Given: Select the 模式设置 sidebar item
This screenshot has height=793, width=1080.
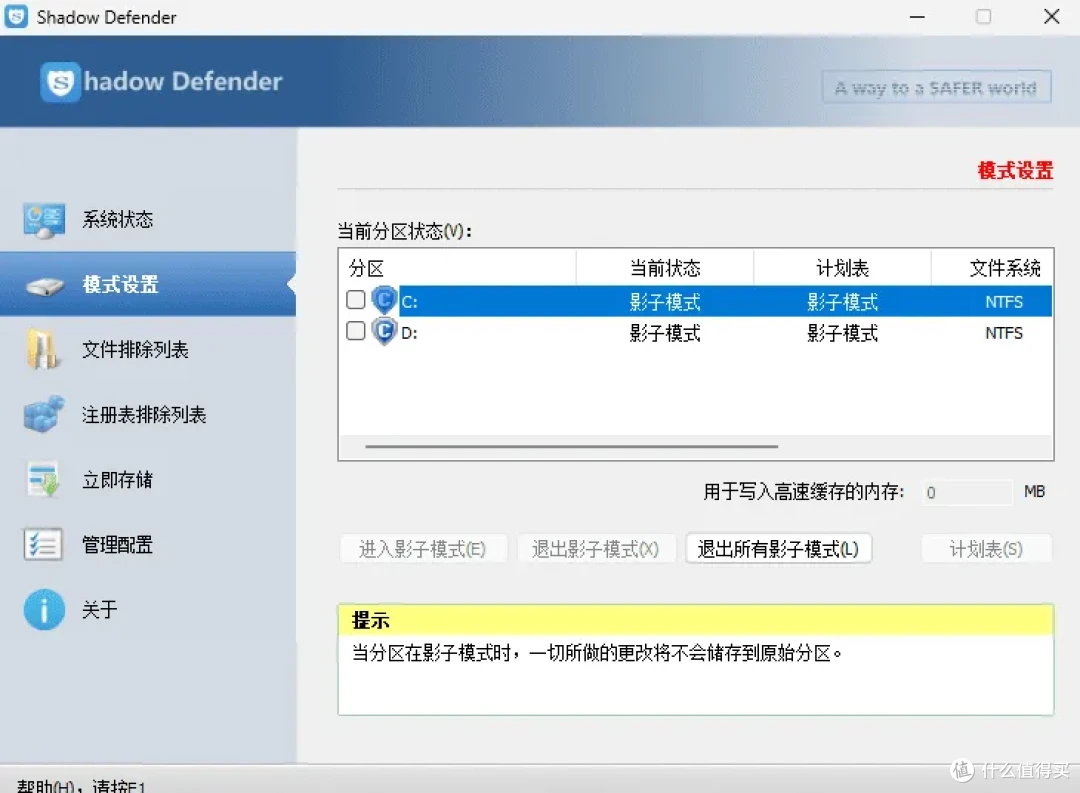Looking at the screenshot, I should point(148,285).
